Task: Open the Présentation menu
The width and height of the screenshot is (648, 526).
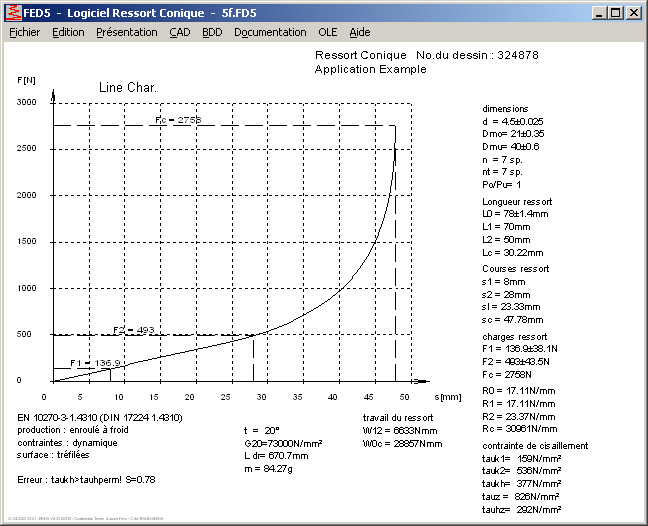Action: [126, 32]
